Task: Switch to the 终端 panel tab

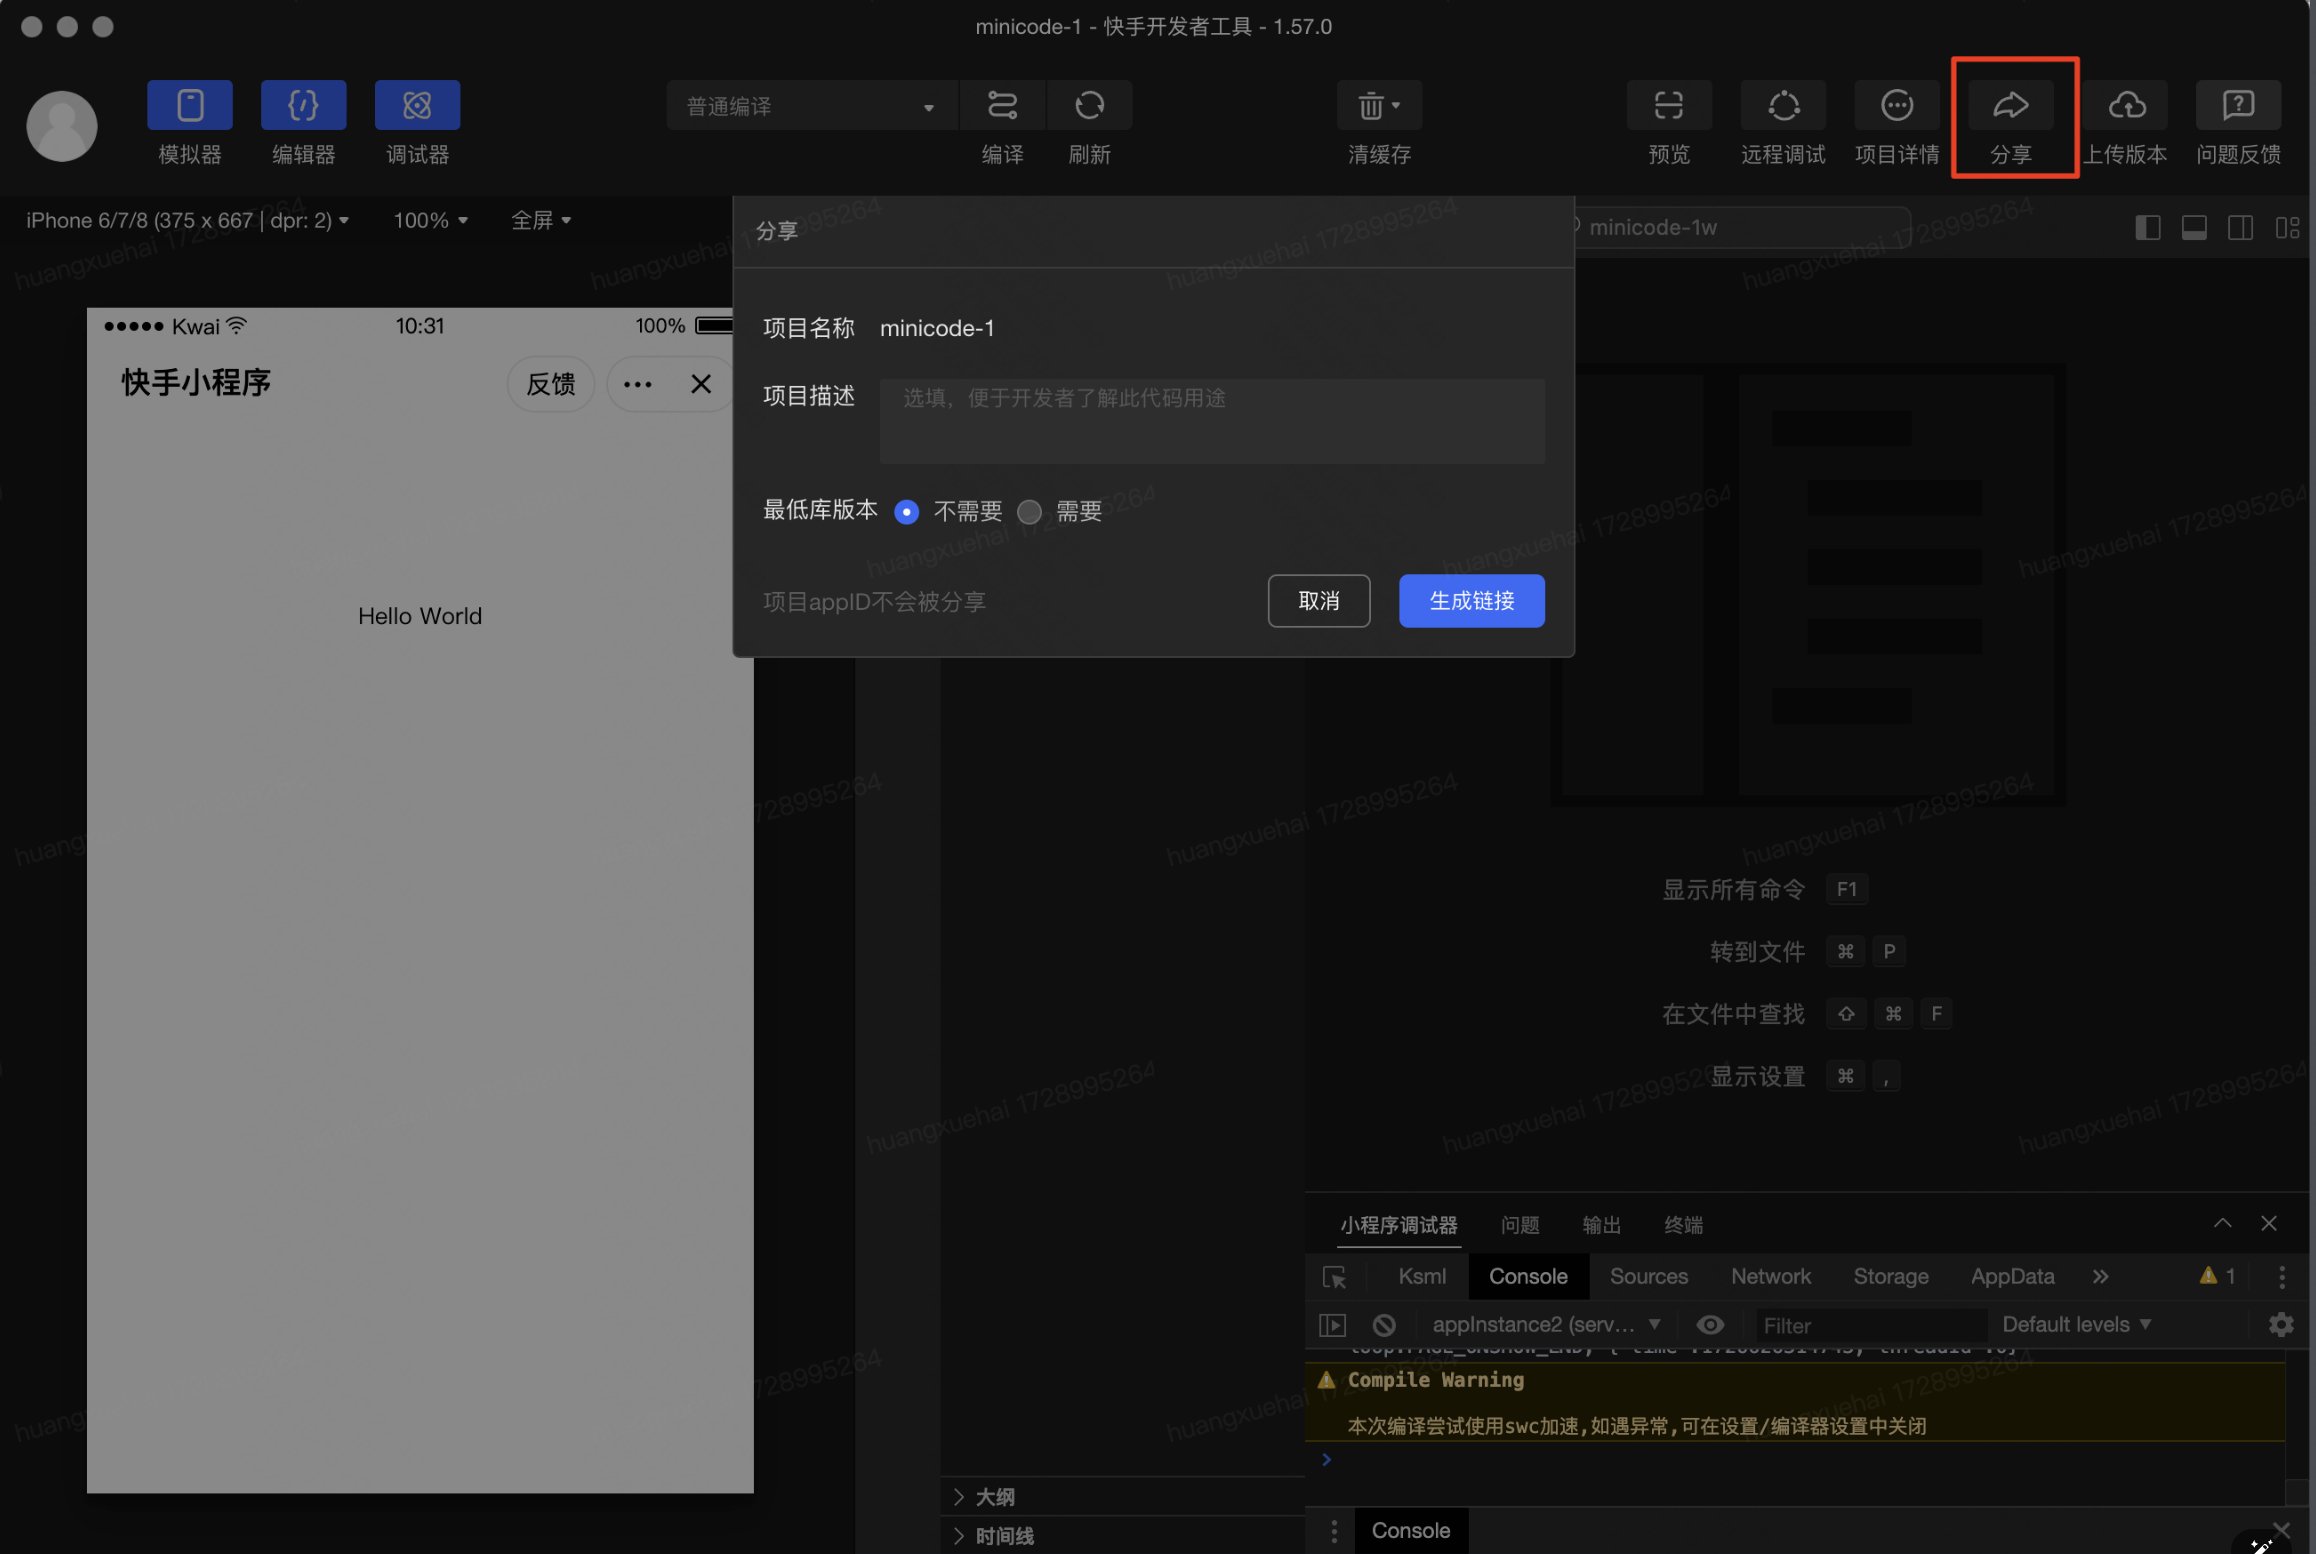Action: point(1683,1225)
